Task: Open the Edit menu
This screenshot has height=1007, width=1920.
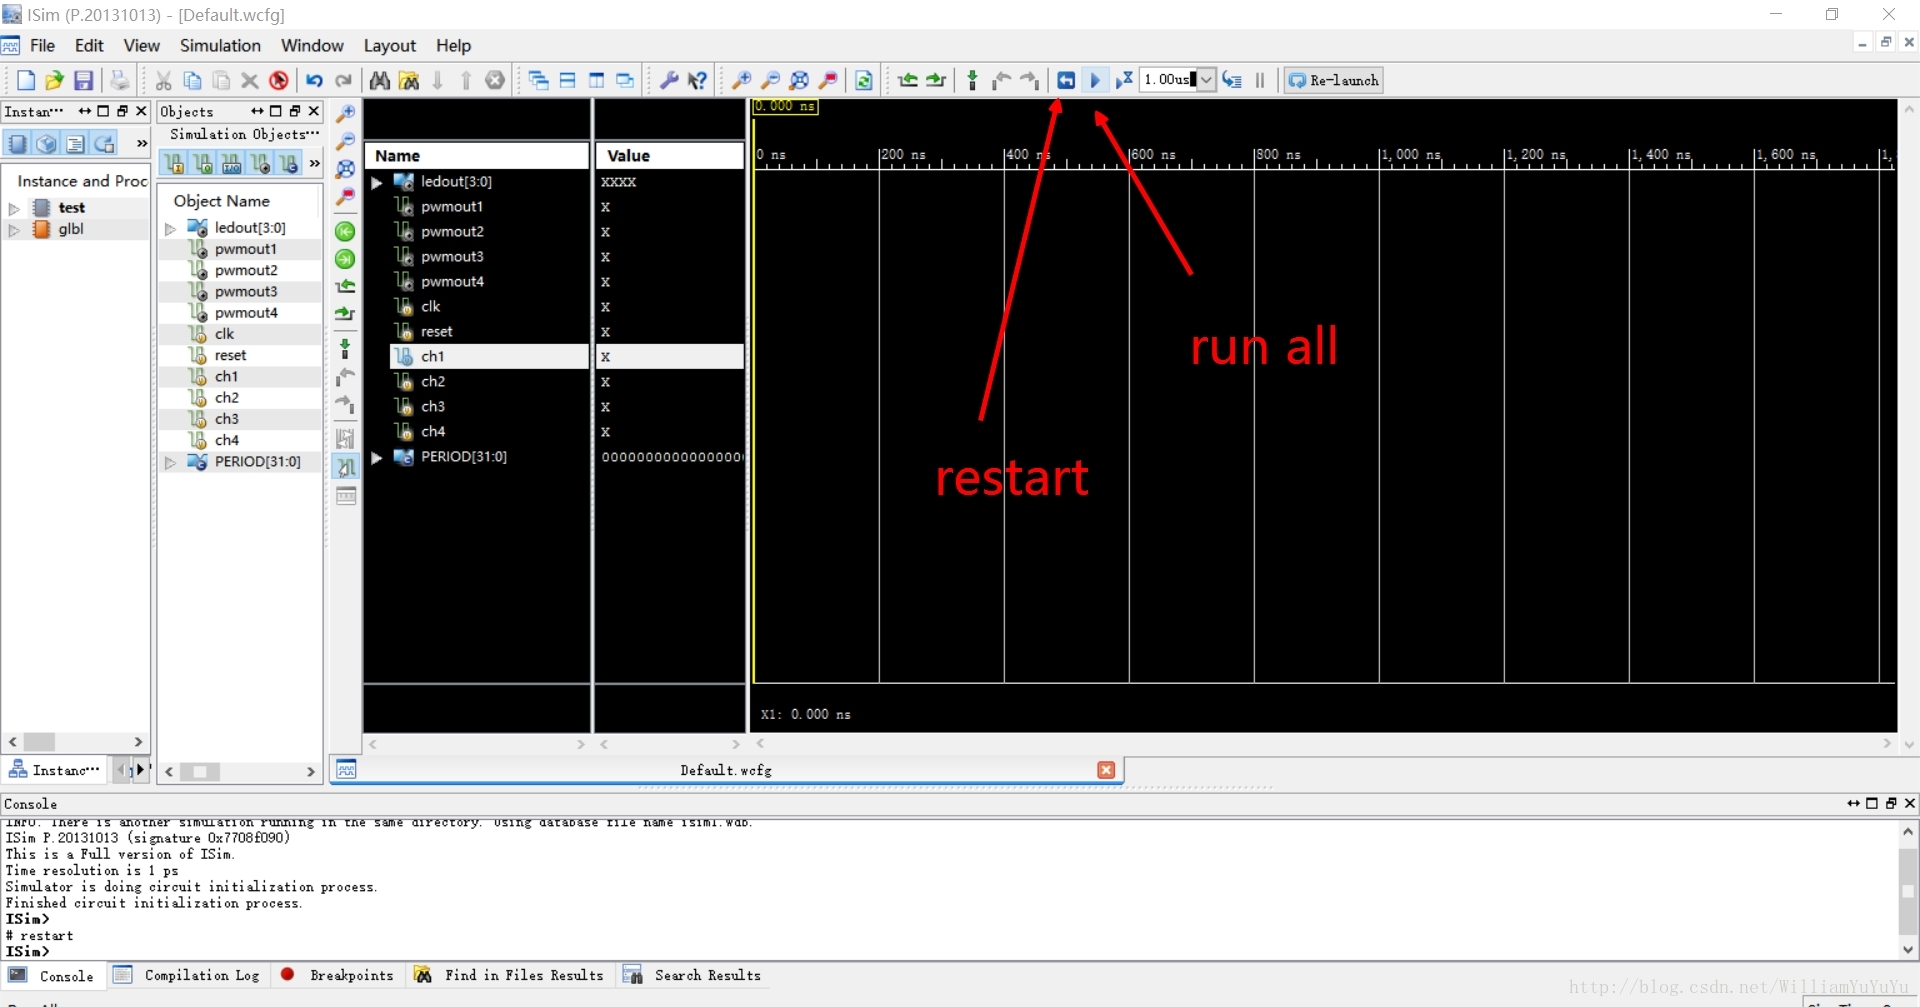Action: tap(89, 46)
